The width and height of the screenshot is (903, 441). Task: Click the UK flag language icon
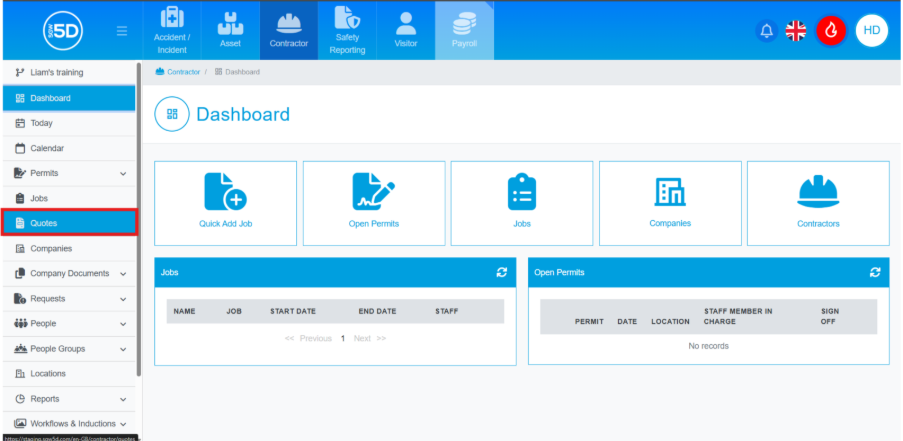pyautogui.click(x=796, y=31)
